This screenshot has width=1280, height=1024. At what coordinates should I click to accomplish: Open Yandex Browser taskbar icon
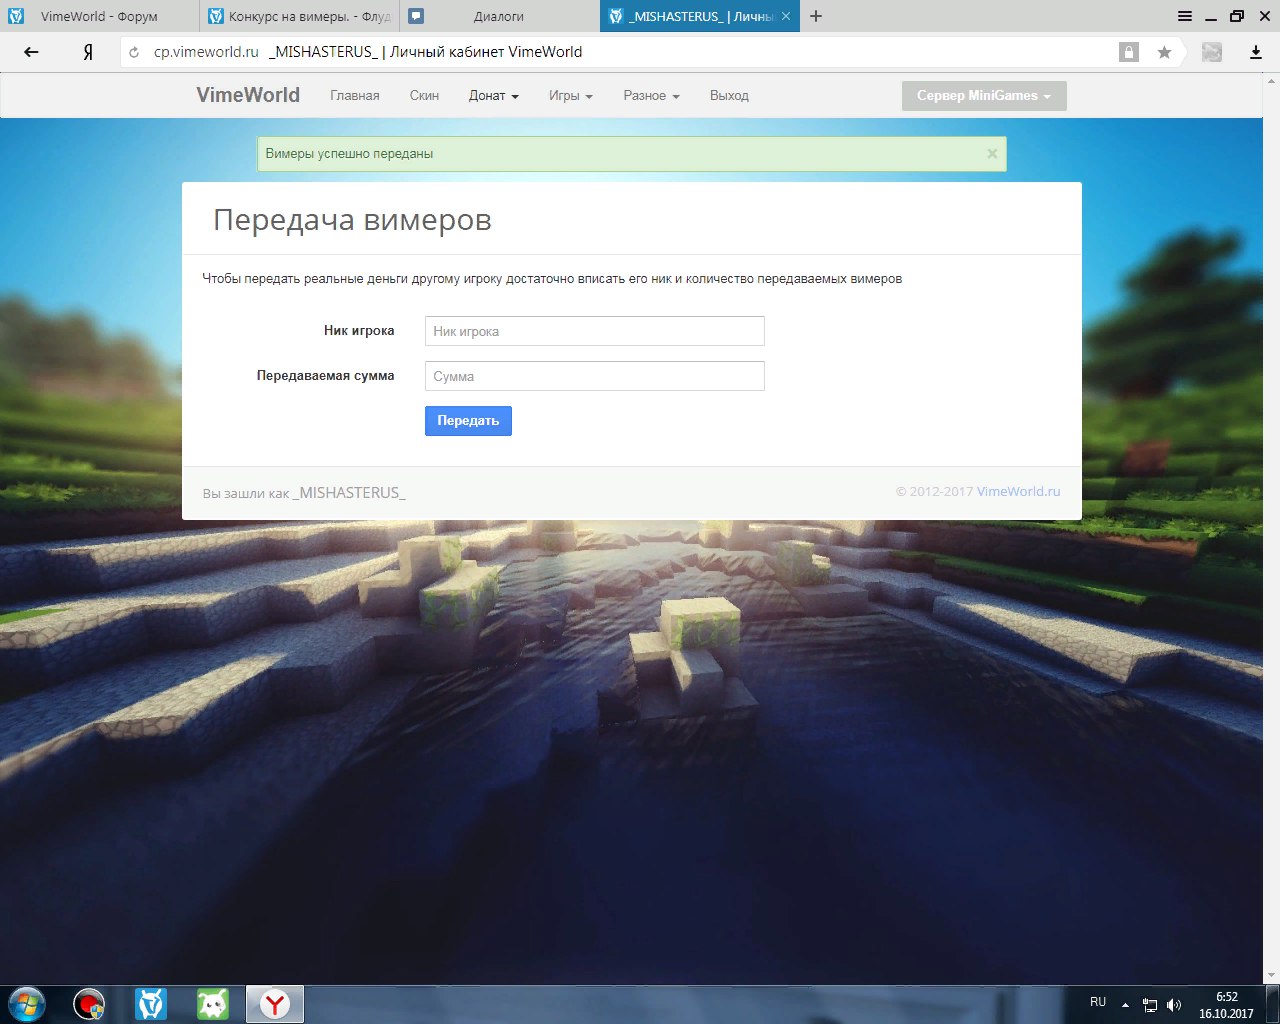coord(275,1004)
